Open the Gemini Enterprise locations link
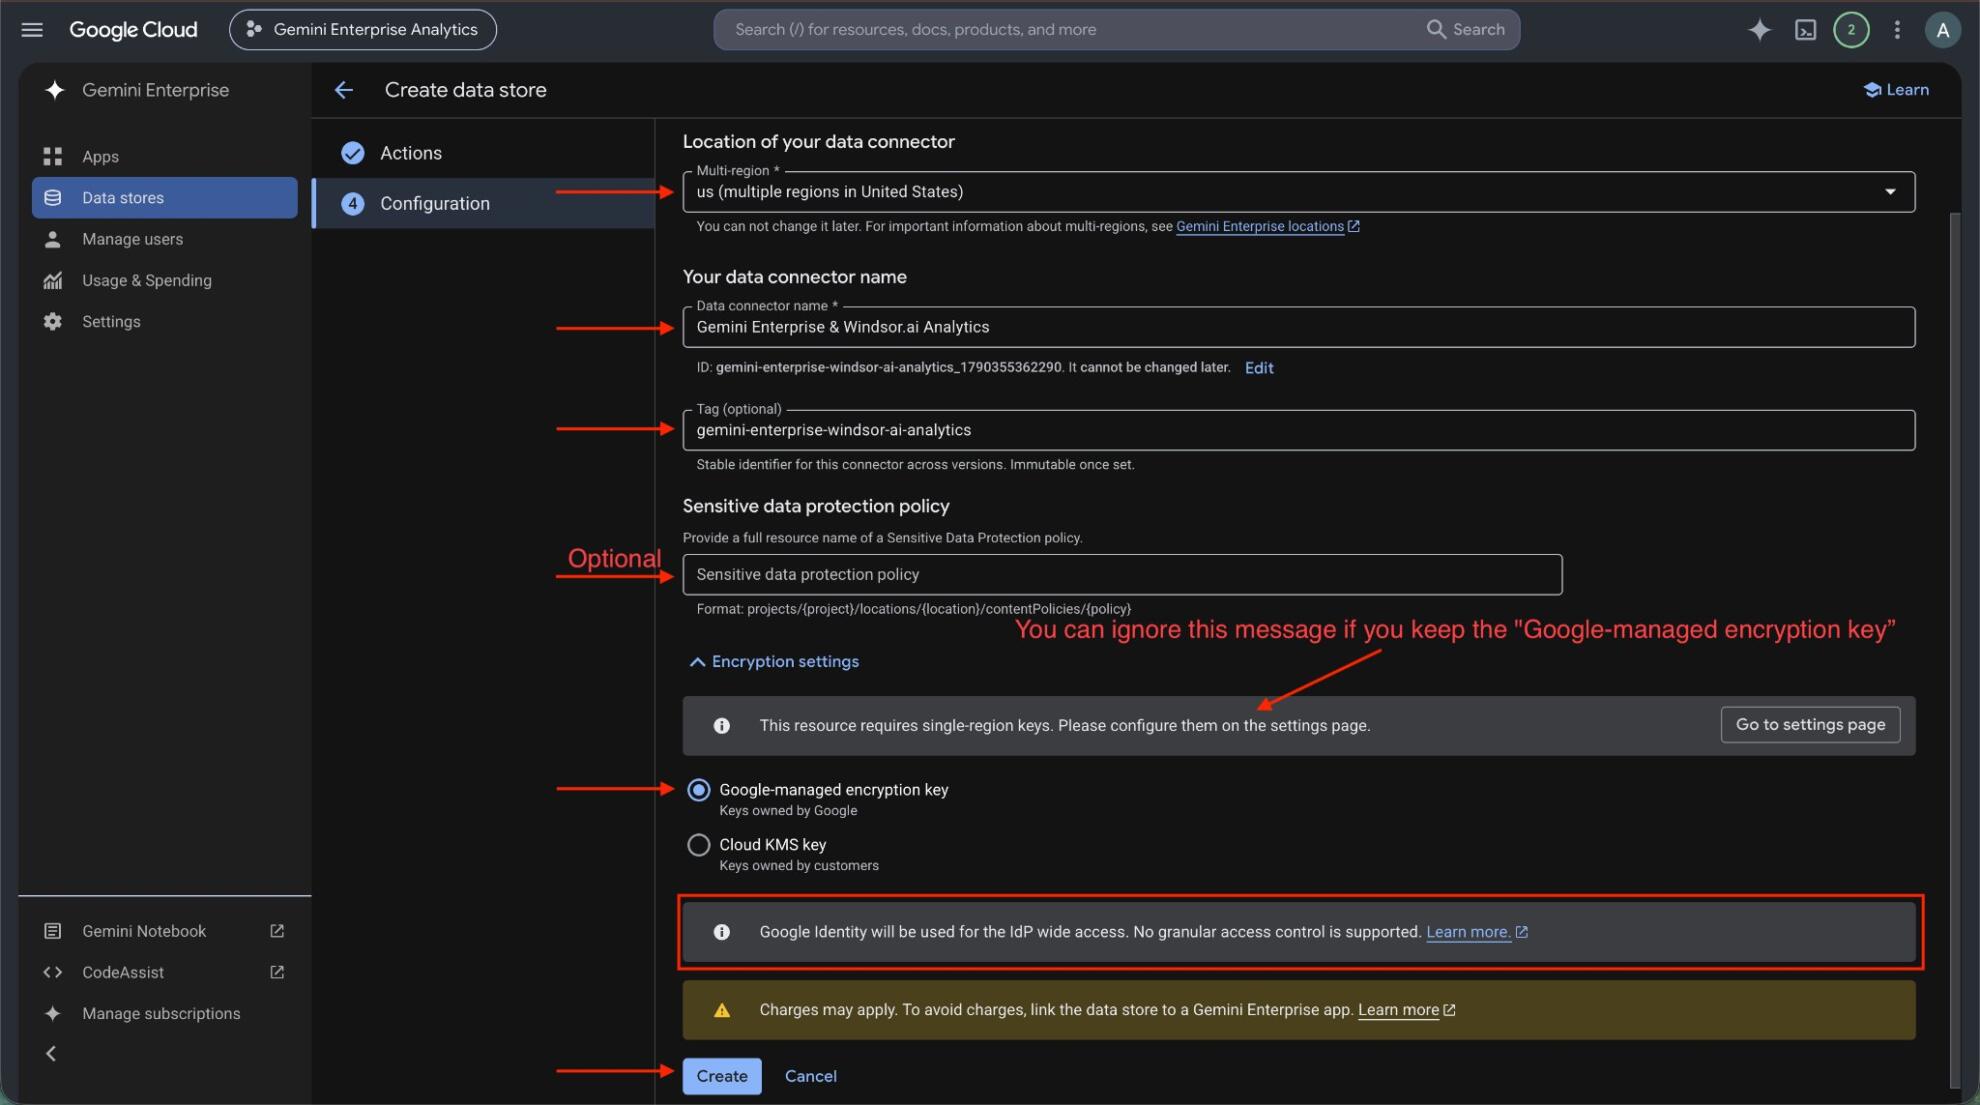Viewport: 1980px width, 1105px height. point(1267,226)
